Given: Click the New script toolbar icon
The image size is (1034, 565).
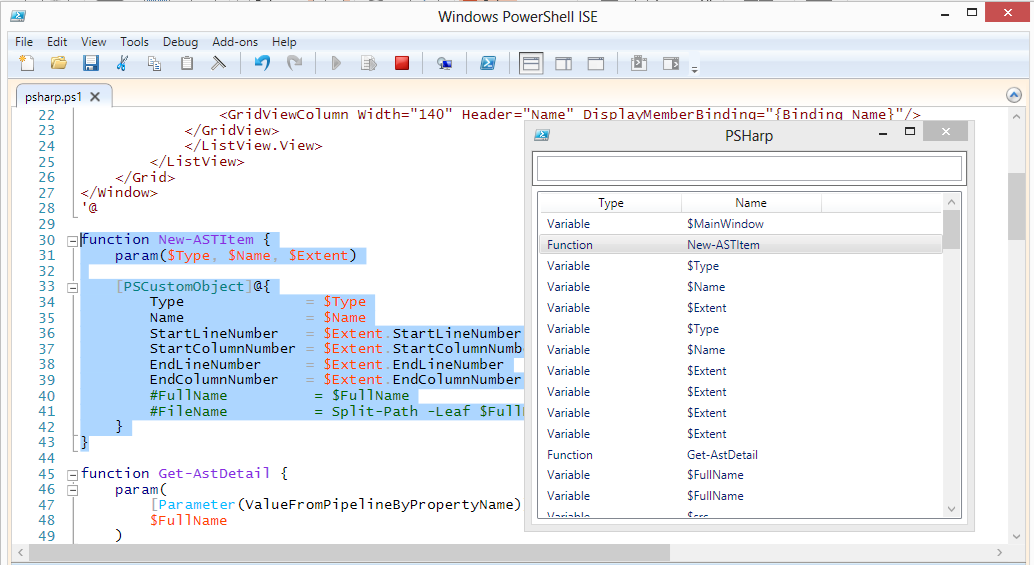Looking at the screenshot, I should (26, 63).
